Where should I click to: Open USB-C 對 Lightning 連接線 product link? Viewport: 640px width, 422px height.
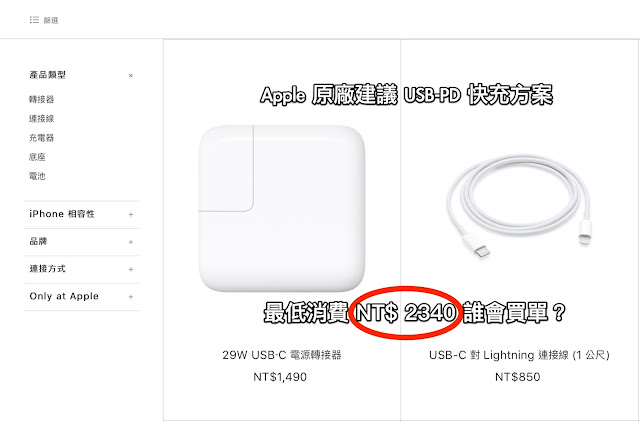519,355
